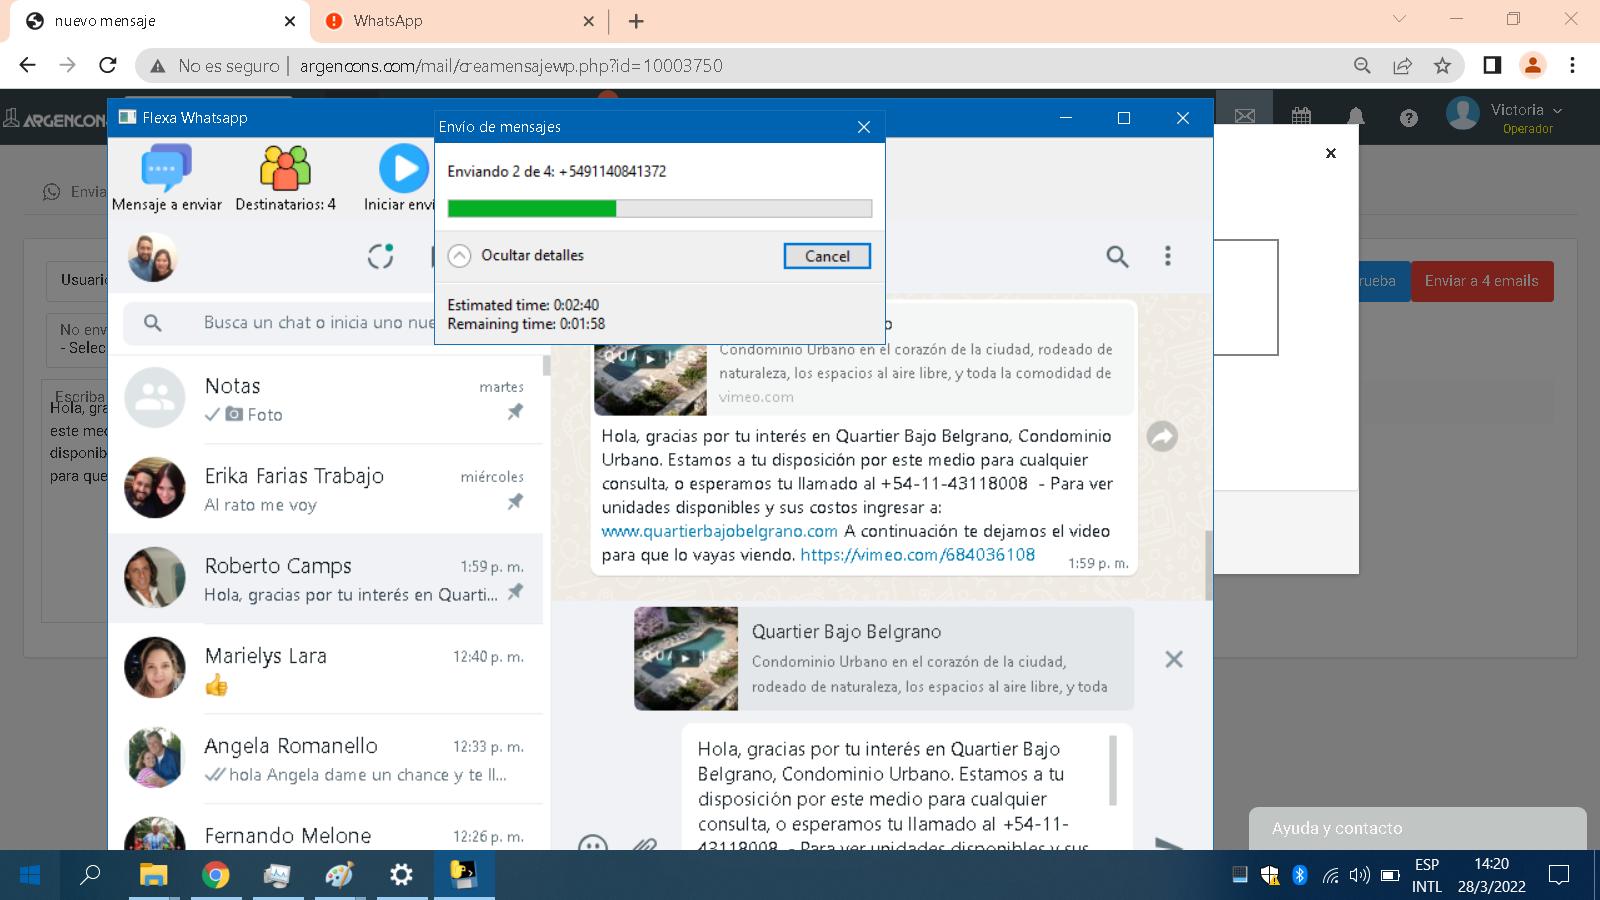The height and width of the screenshot is (900, 1600).
Task: Close the Envío de mensajes dialog
Action: [x=864, y=127]
